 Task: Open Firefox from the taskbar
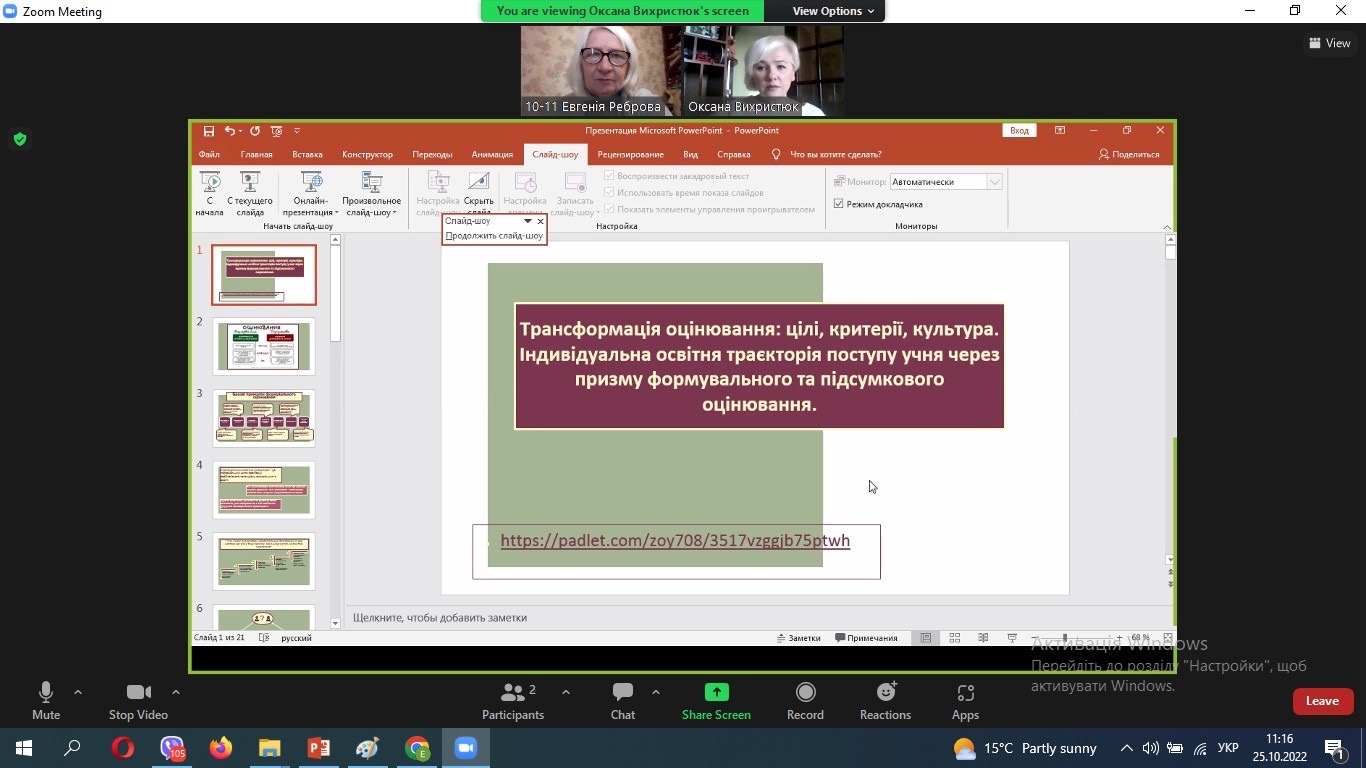click(x=221, y=748)
